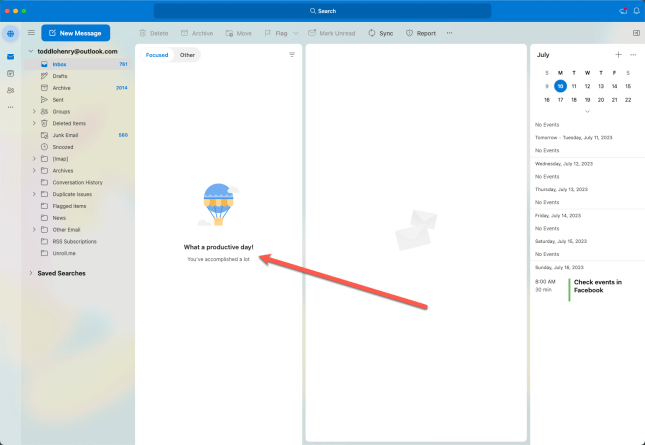Add new event with calendar plus icon
The width and height of the screenshot is (645, 445).
[618, 54]
